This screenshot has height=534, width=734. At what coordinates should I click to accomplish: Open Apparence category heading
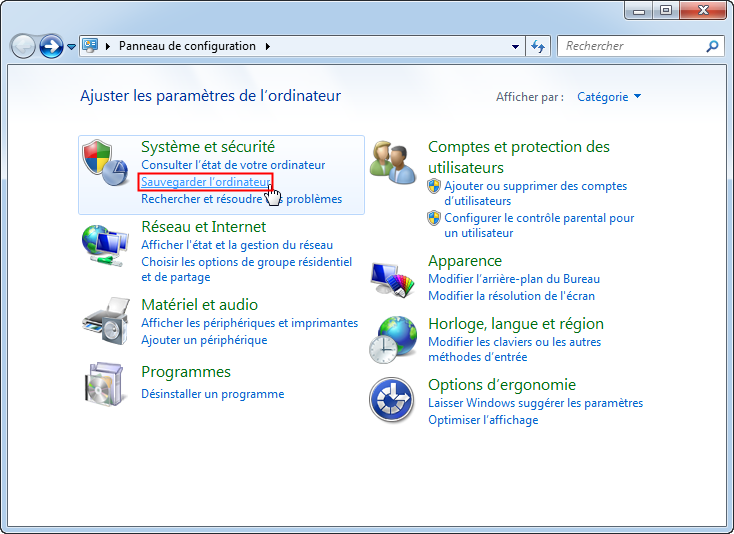click(x=465, y=261)
